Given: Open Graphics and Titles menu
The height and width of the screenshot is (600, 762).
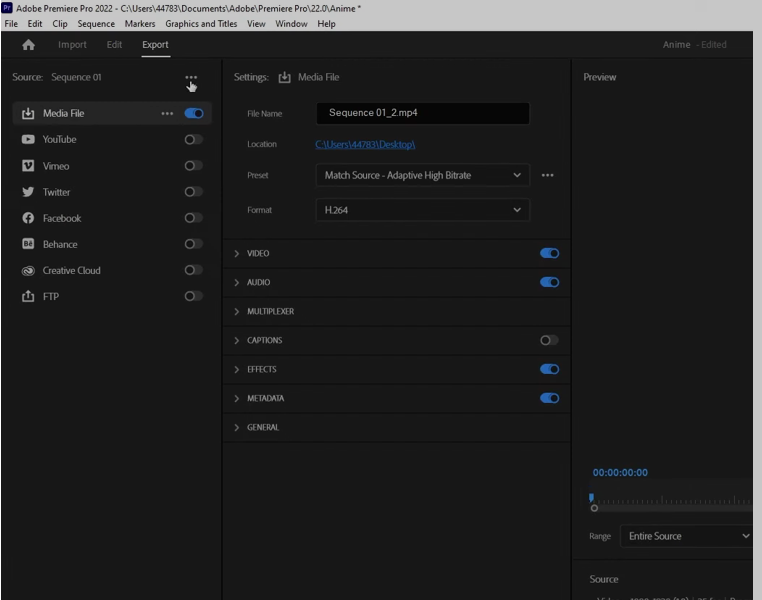Looking at the screenshot, I should [x=201, y=24].
